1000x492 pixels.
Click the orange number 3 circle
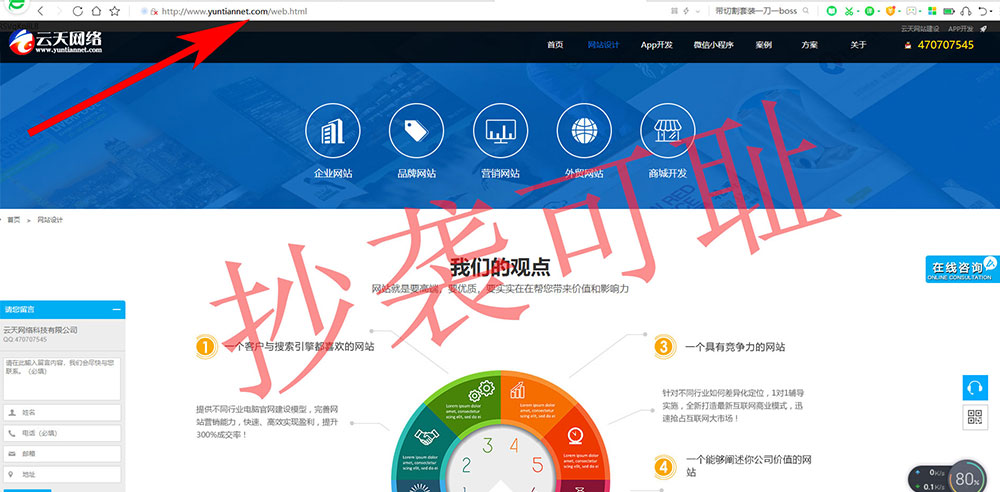pyautogui.click(x=664, y=347)
